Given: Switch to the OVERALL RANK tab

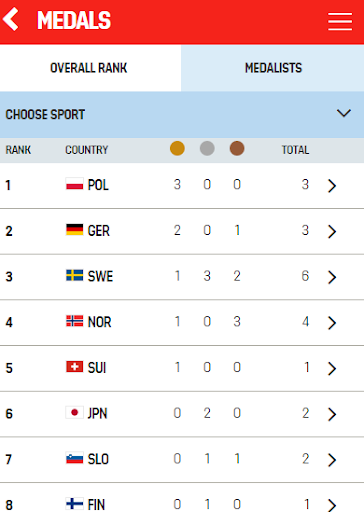Looking at the screenshot, I should tap(90, 68).
